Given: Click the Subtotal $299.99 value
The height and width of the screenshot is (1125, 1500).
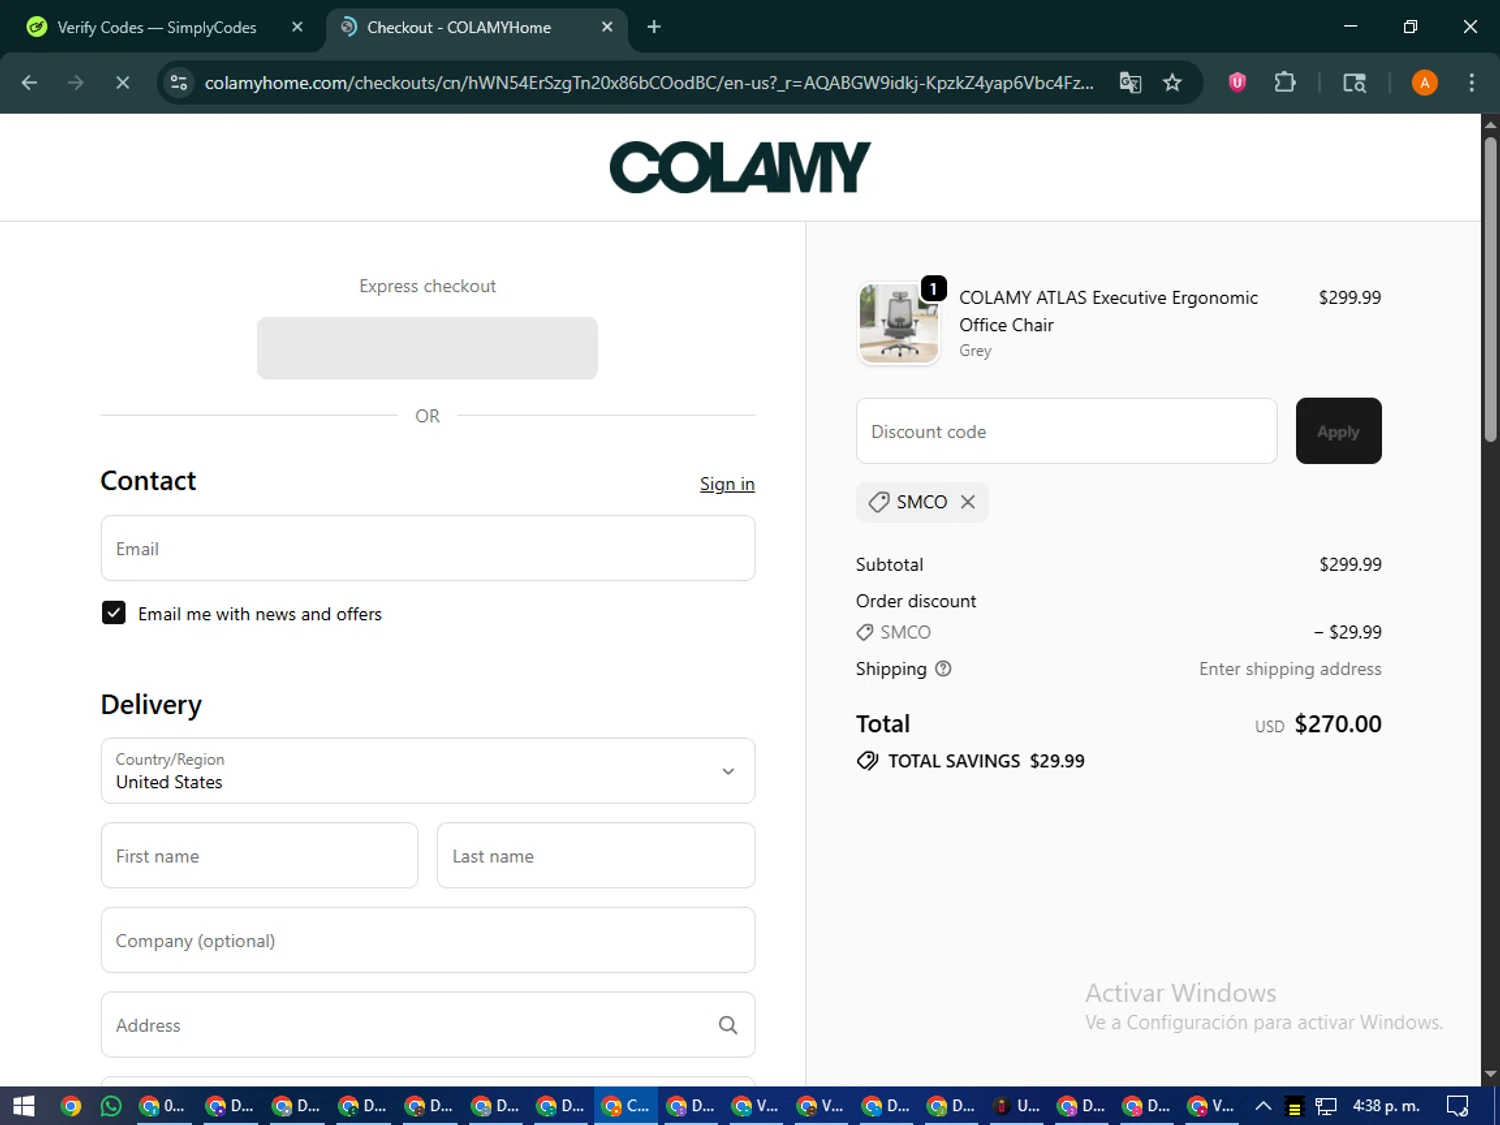Looking at the screenshot, I should (x=1350, y=565).
